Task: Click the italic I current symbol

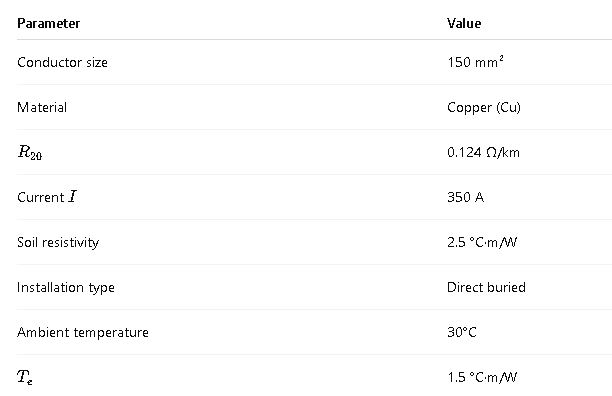Action: 73,196
